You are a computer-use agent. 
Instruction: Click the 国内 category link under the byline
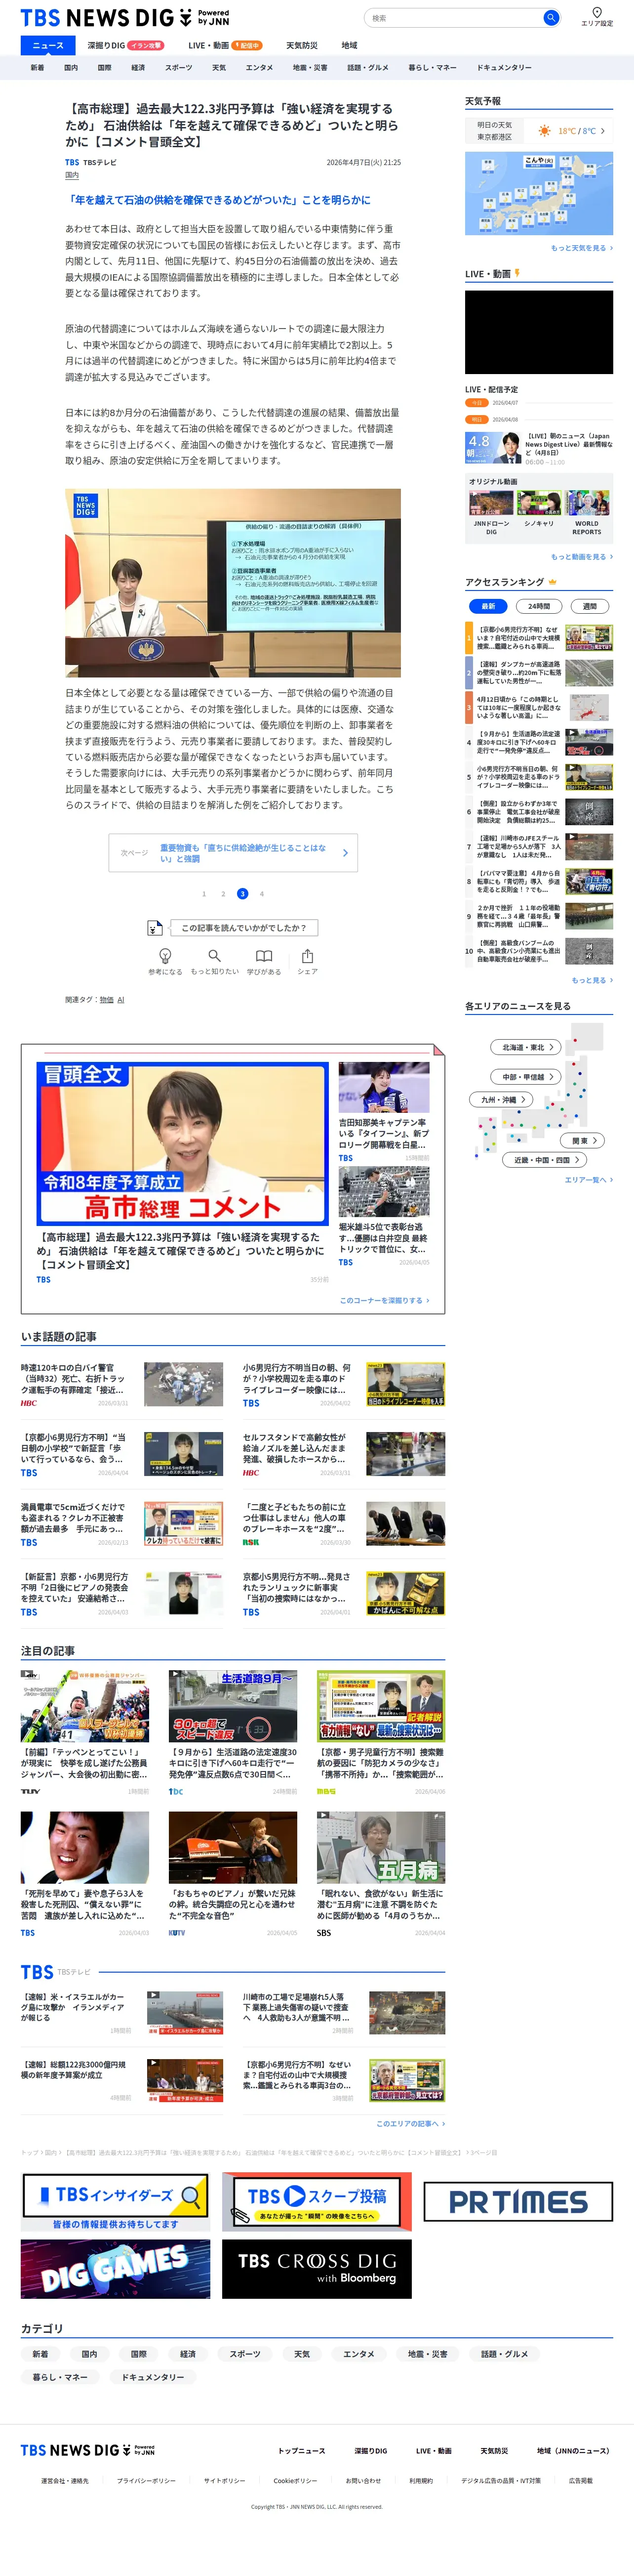pyautogui.click(x=72, y=175)
